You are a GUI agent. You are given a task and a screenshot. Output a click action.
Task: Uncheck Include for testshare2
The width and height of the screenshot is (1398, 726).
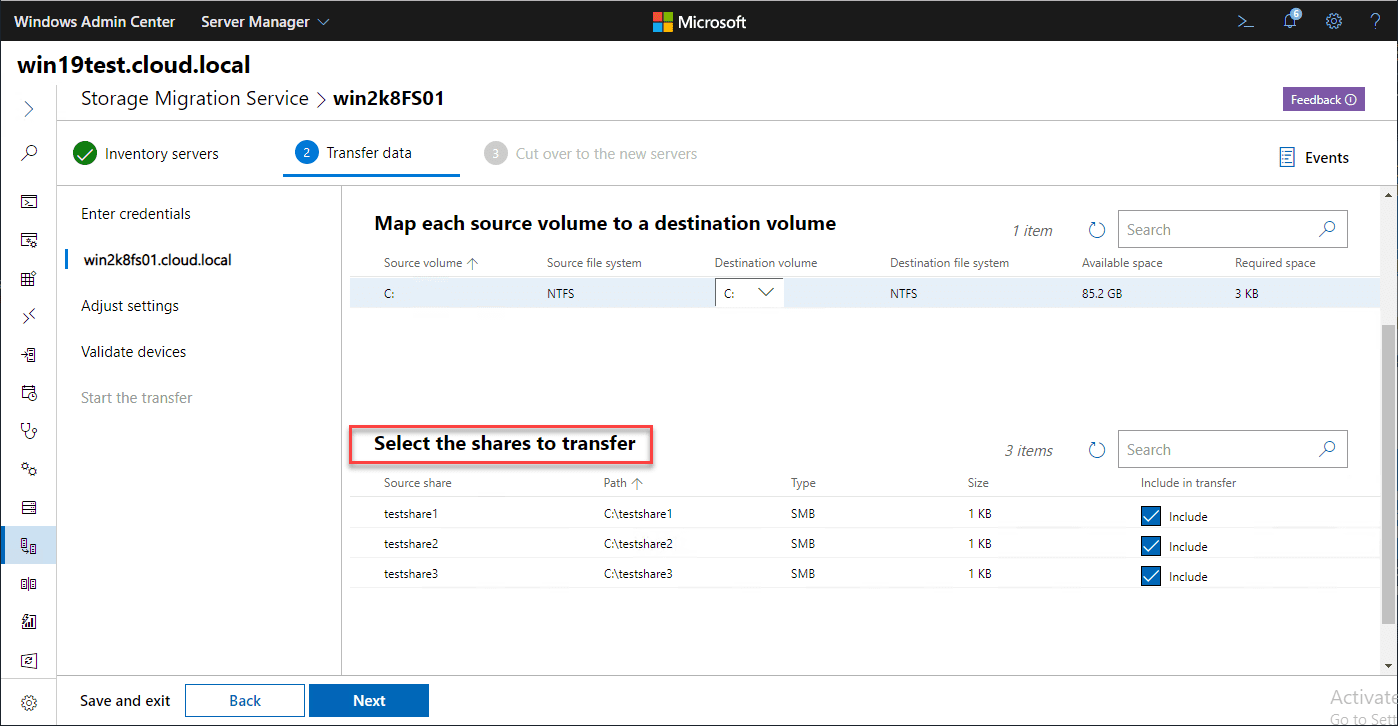[x=1151, y=546]
